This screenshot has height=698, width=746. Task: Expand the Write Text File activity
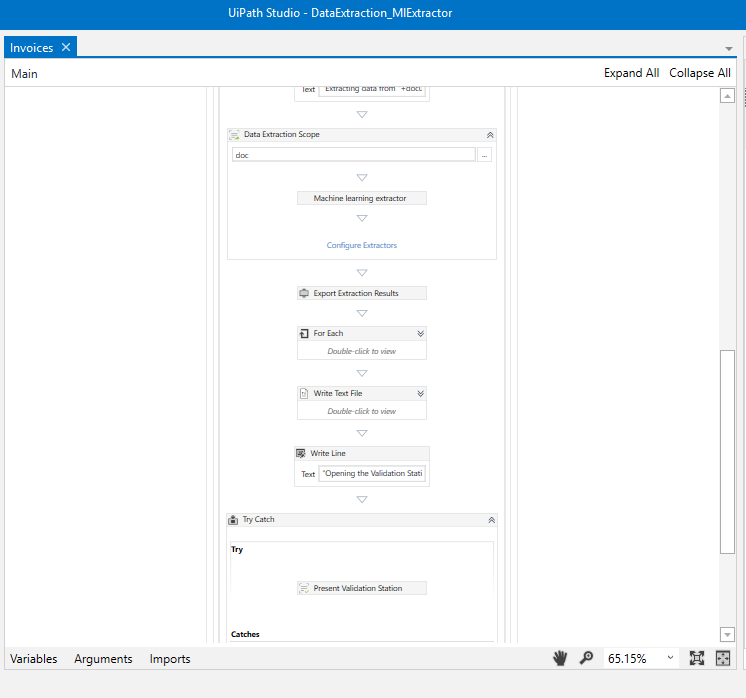click(421, 393)
